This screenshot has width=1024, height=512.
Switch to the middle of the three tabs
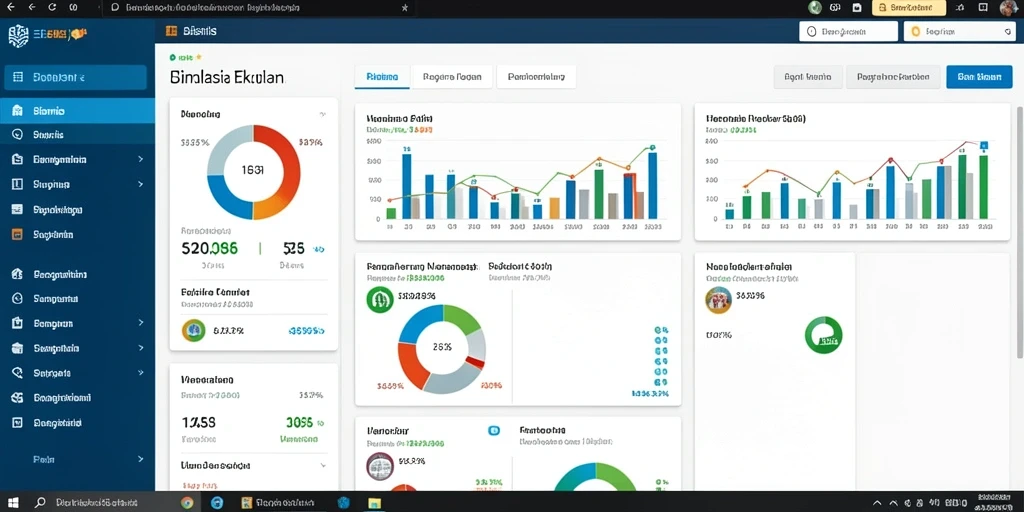click(452, 76)
